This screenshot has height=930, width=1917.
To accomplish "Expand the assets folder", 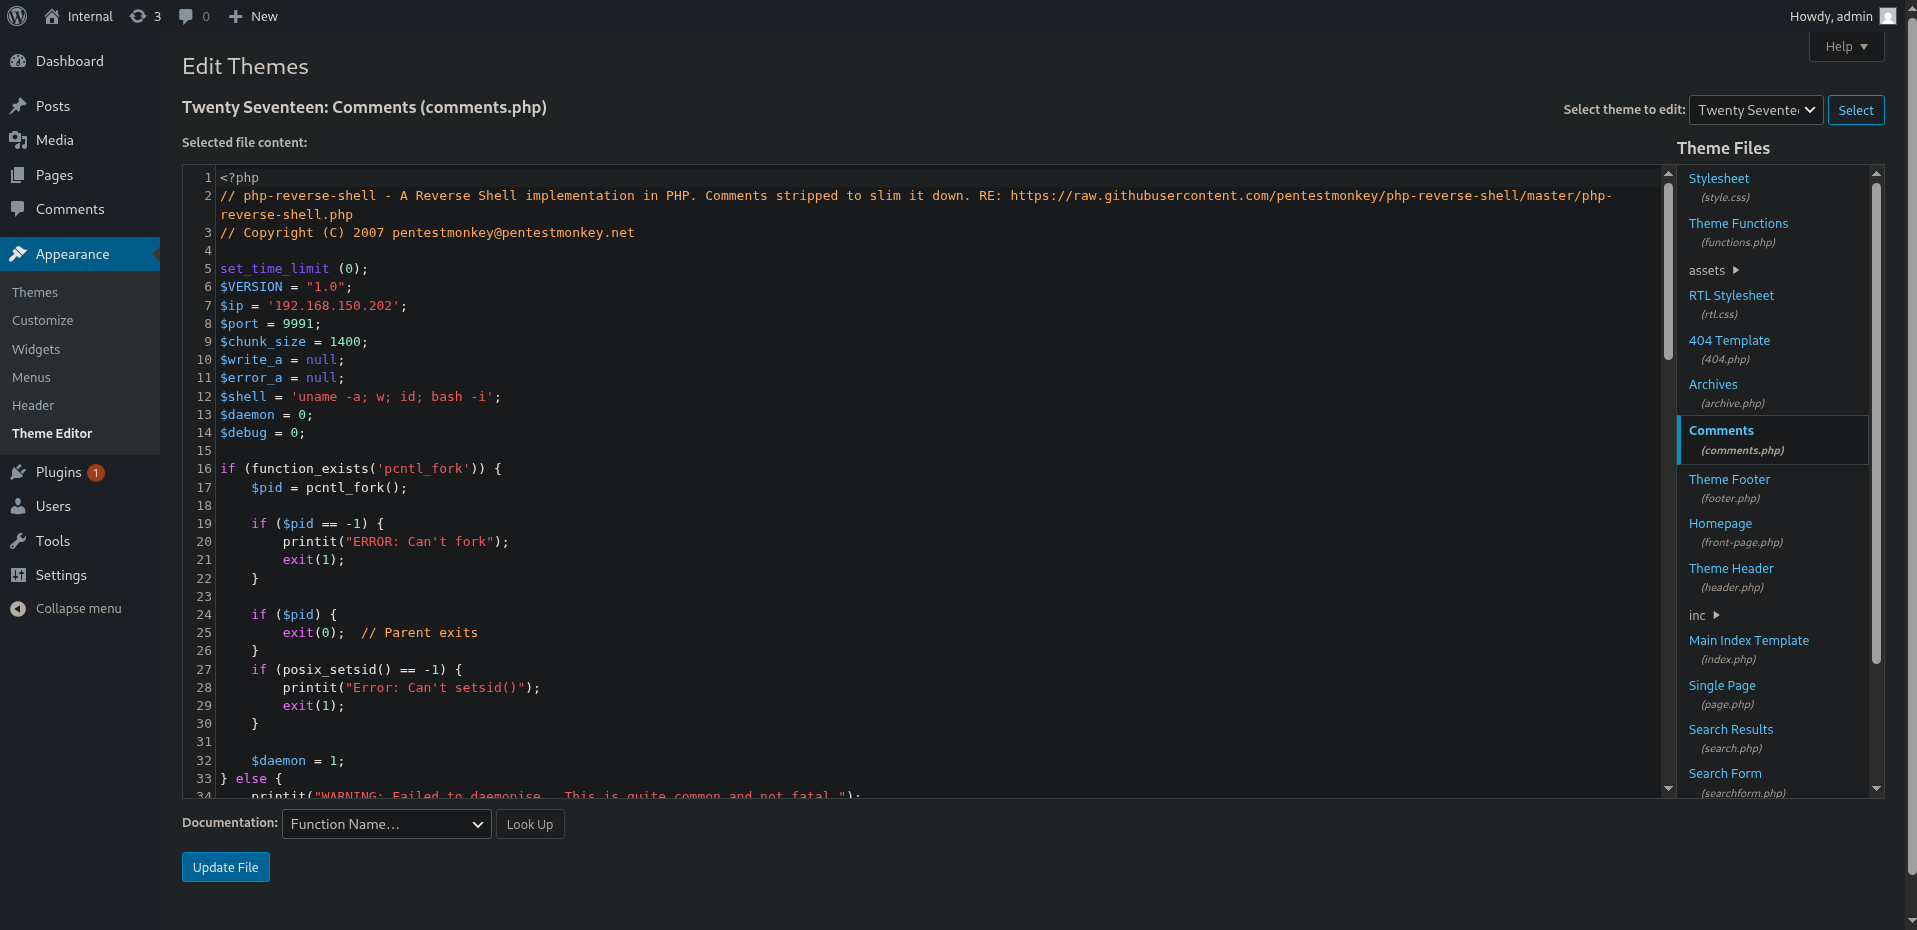I will 1714,270.
